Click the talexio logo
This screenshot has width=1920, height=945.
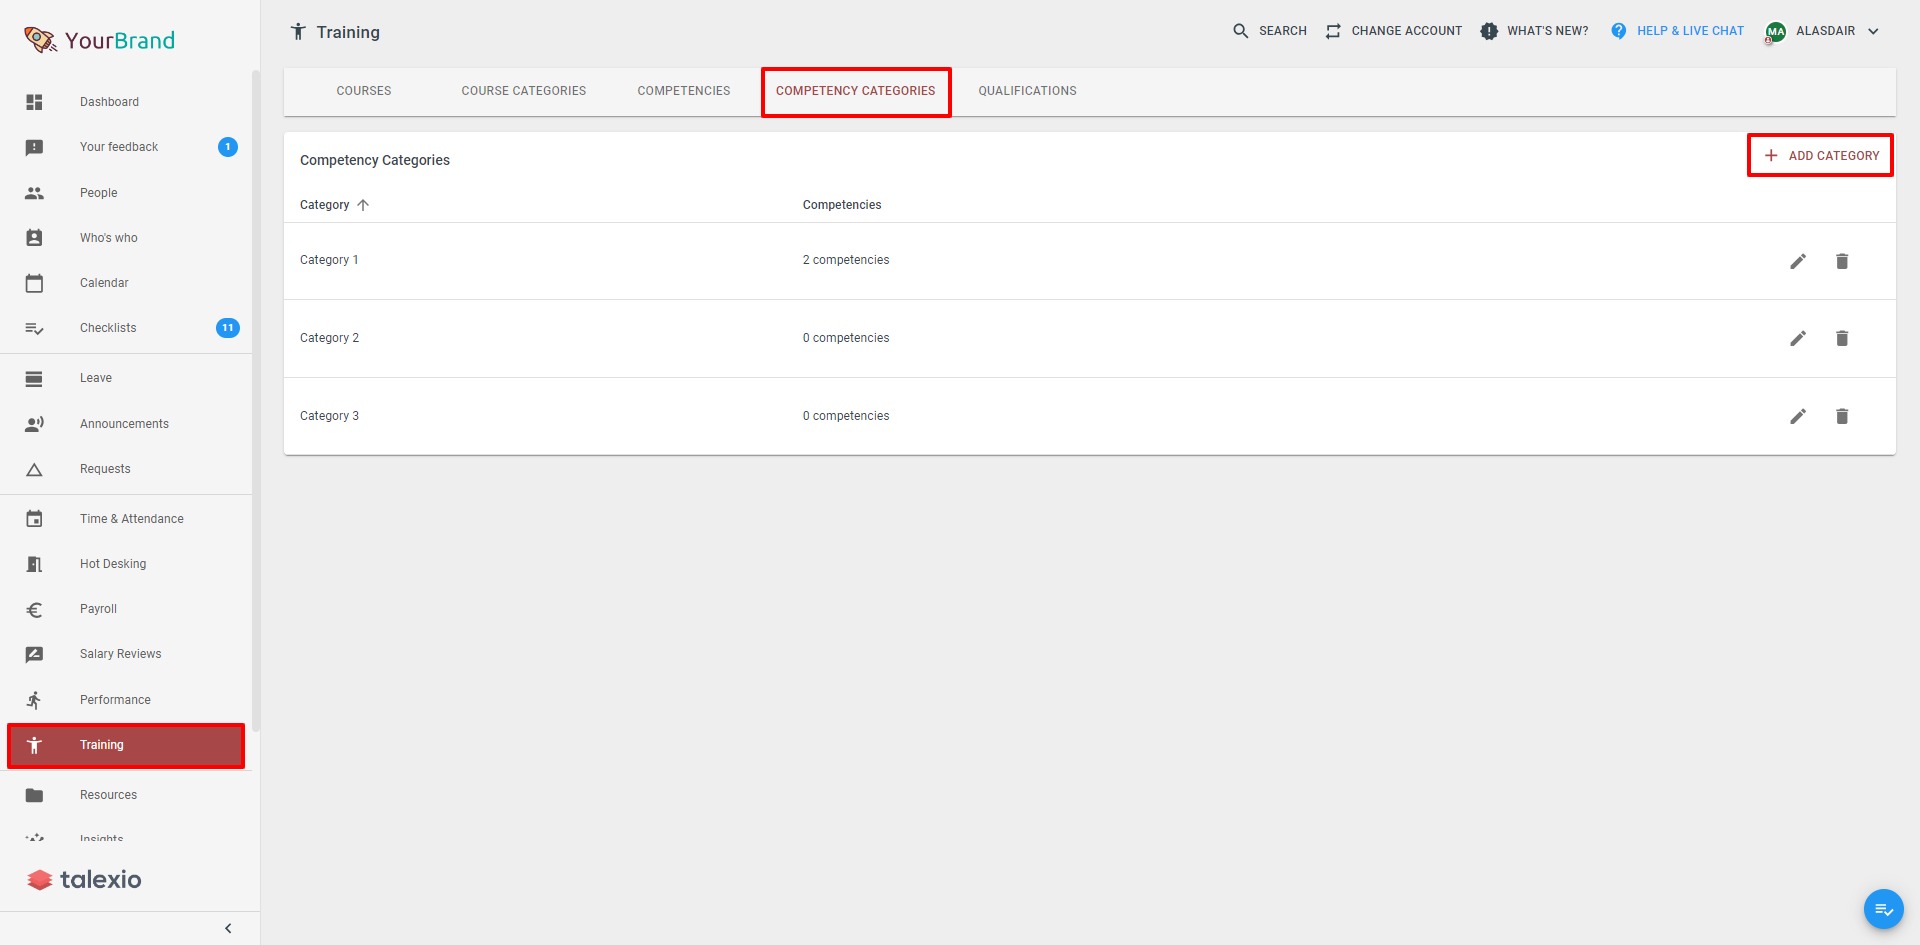pos(84,880)
